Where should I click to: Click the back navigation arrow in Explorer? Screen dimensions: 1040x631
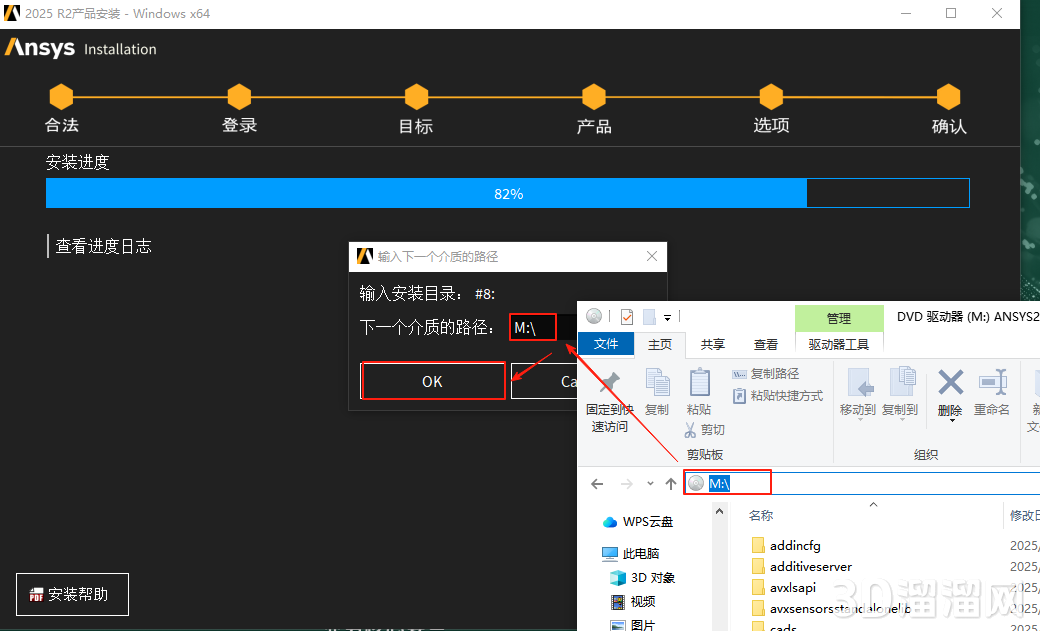(597, 483)
